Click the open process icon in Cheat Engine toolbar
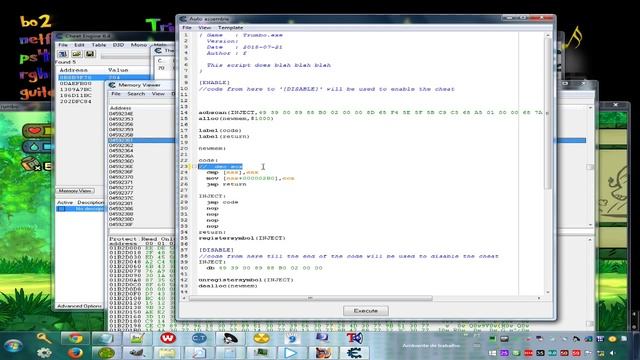The height and width of the screenshot is (360, 640). point(62,54)
